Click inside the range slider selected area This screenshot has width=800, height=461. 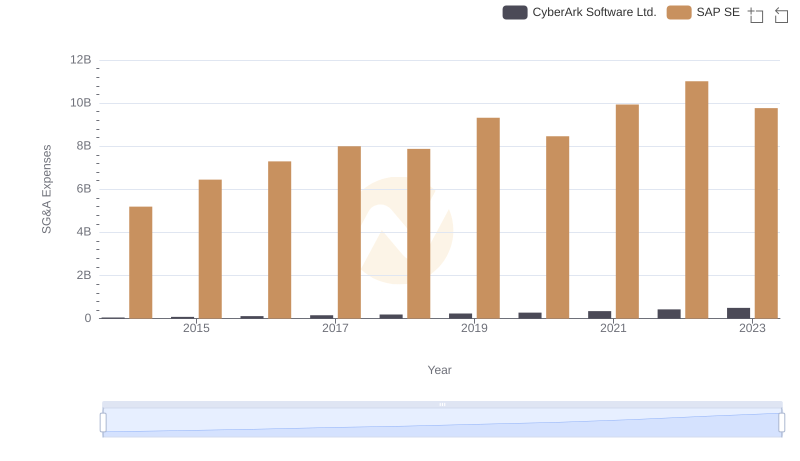[x=442, y=423]
